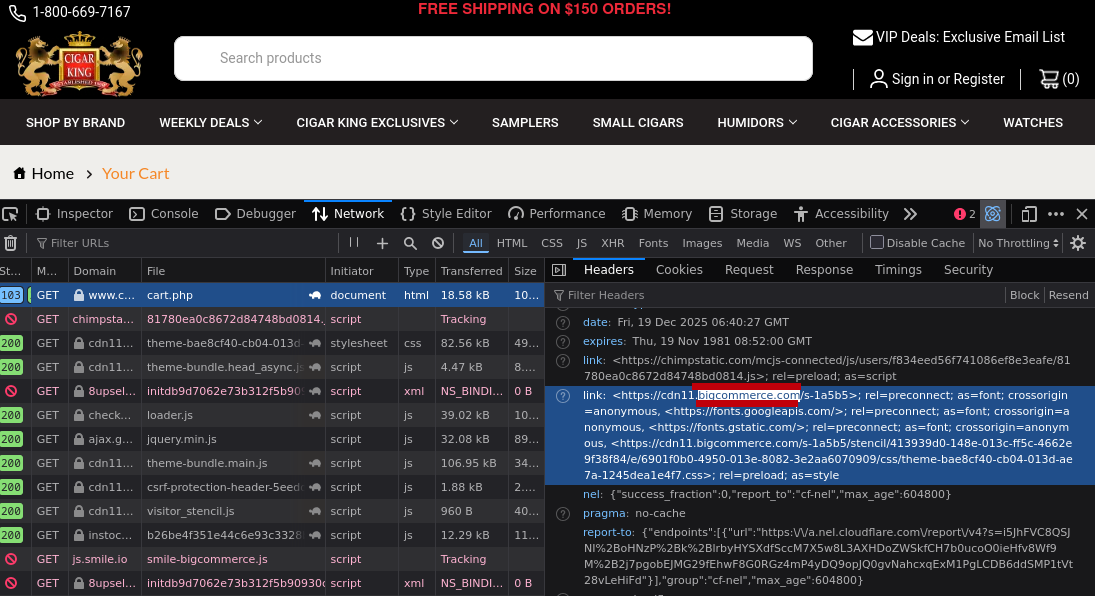
Task: Toggle responsive design mode icon
Action: (x=1029, y=214)
